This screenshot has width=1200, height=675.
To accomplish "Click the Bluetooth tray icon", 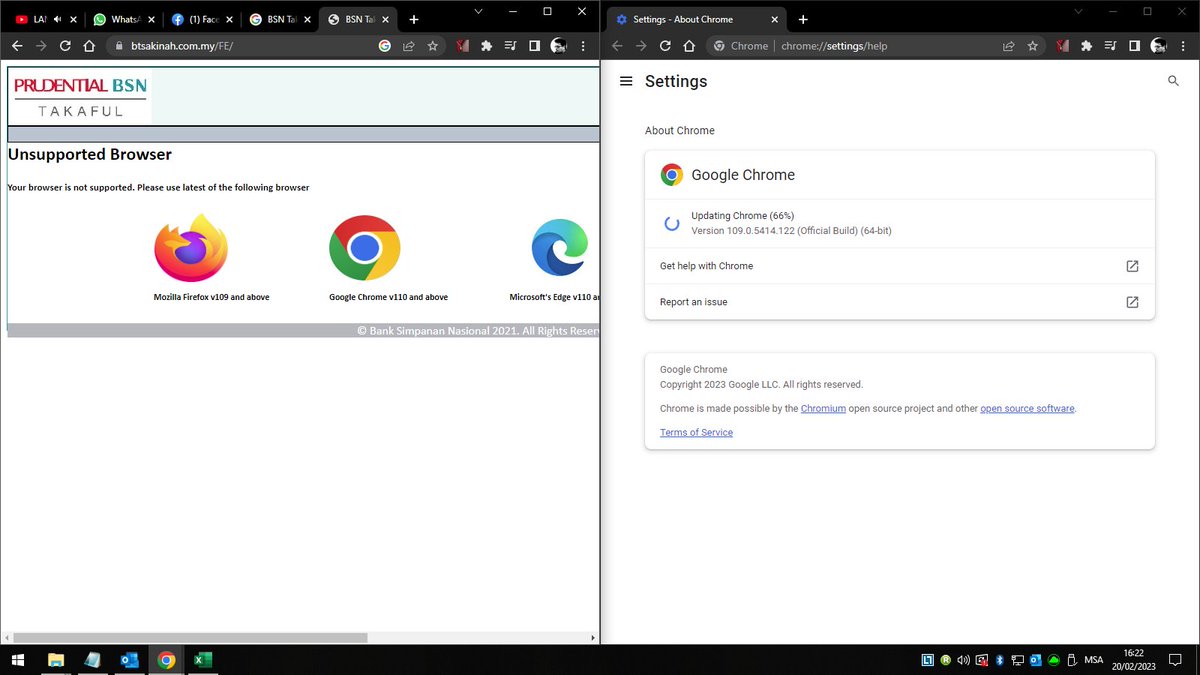I will coord(999,660).
